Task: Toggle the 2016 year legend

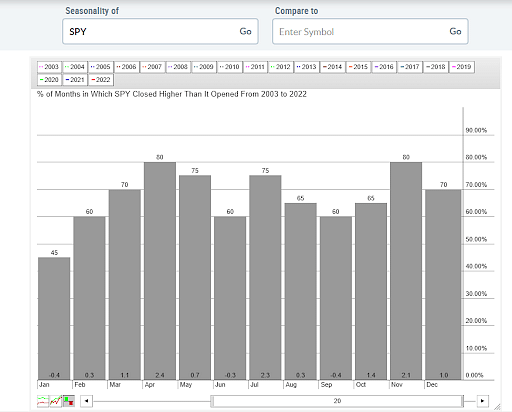Action: click(x=384, y=67)
